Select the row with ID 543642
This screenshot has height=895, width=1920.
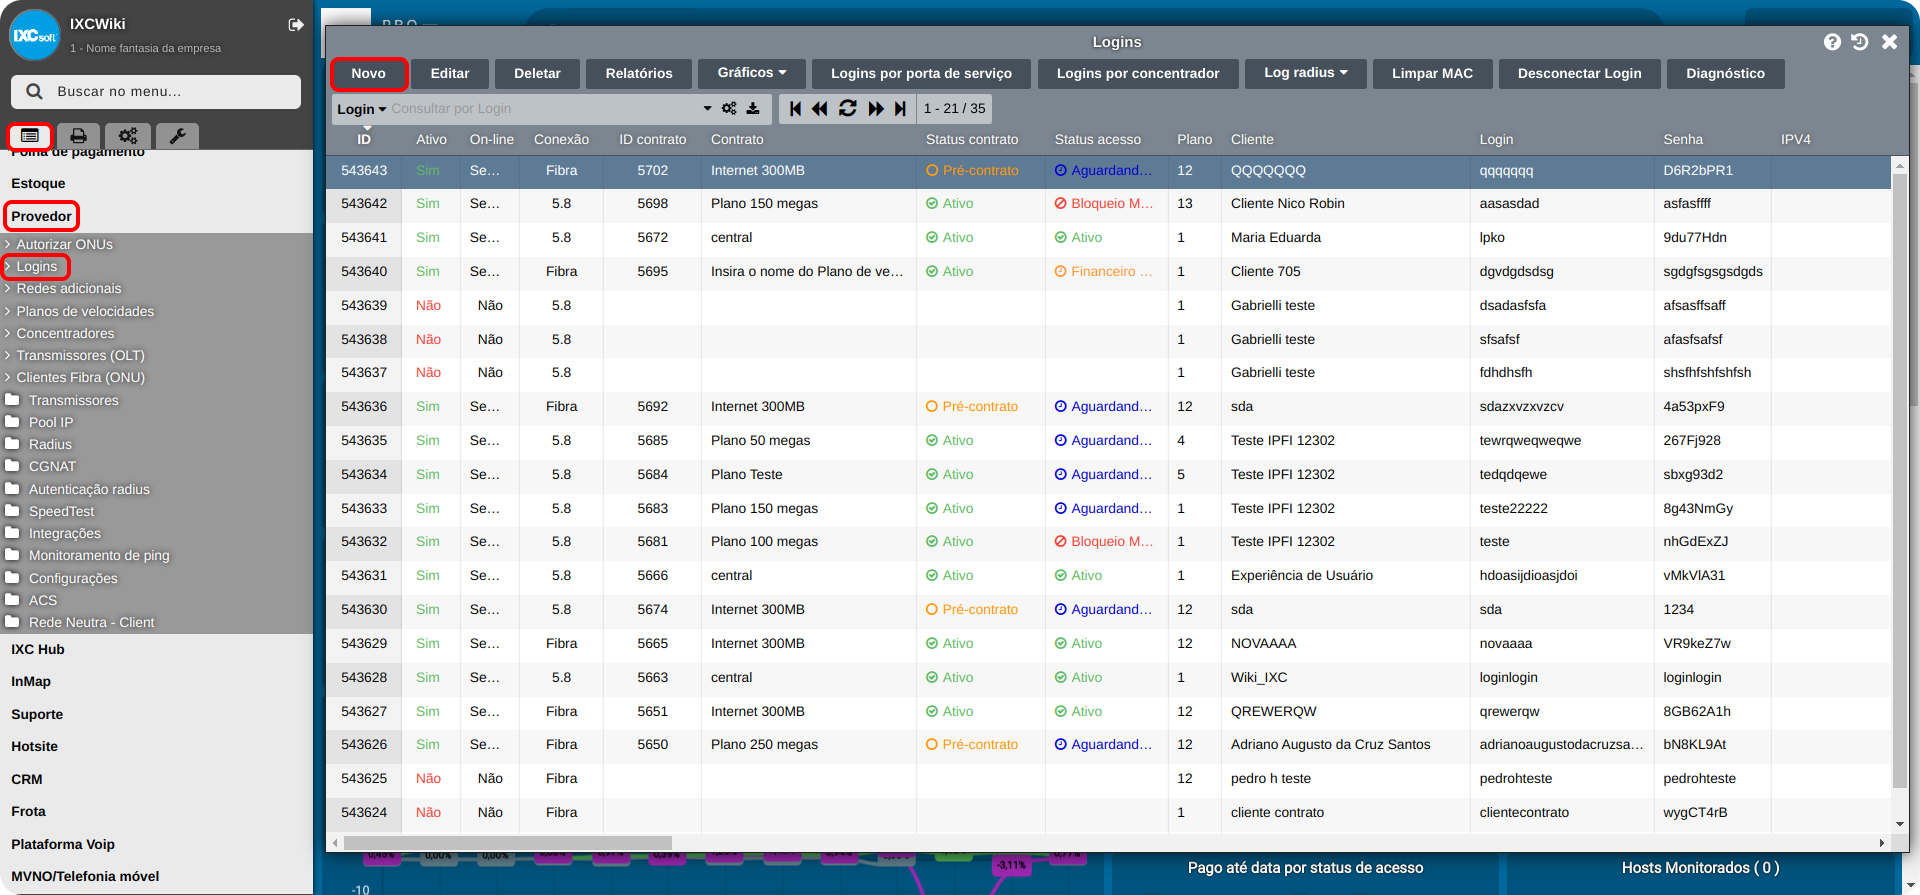pyautogui.click(x=1109, y=204)
